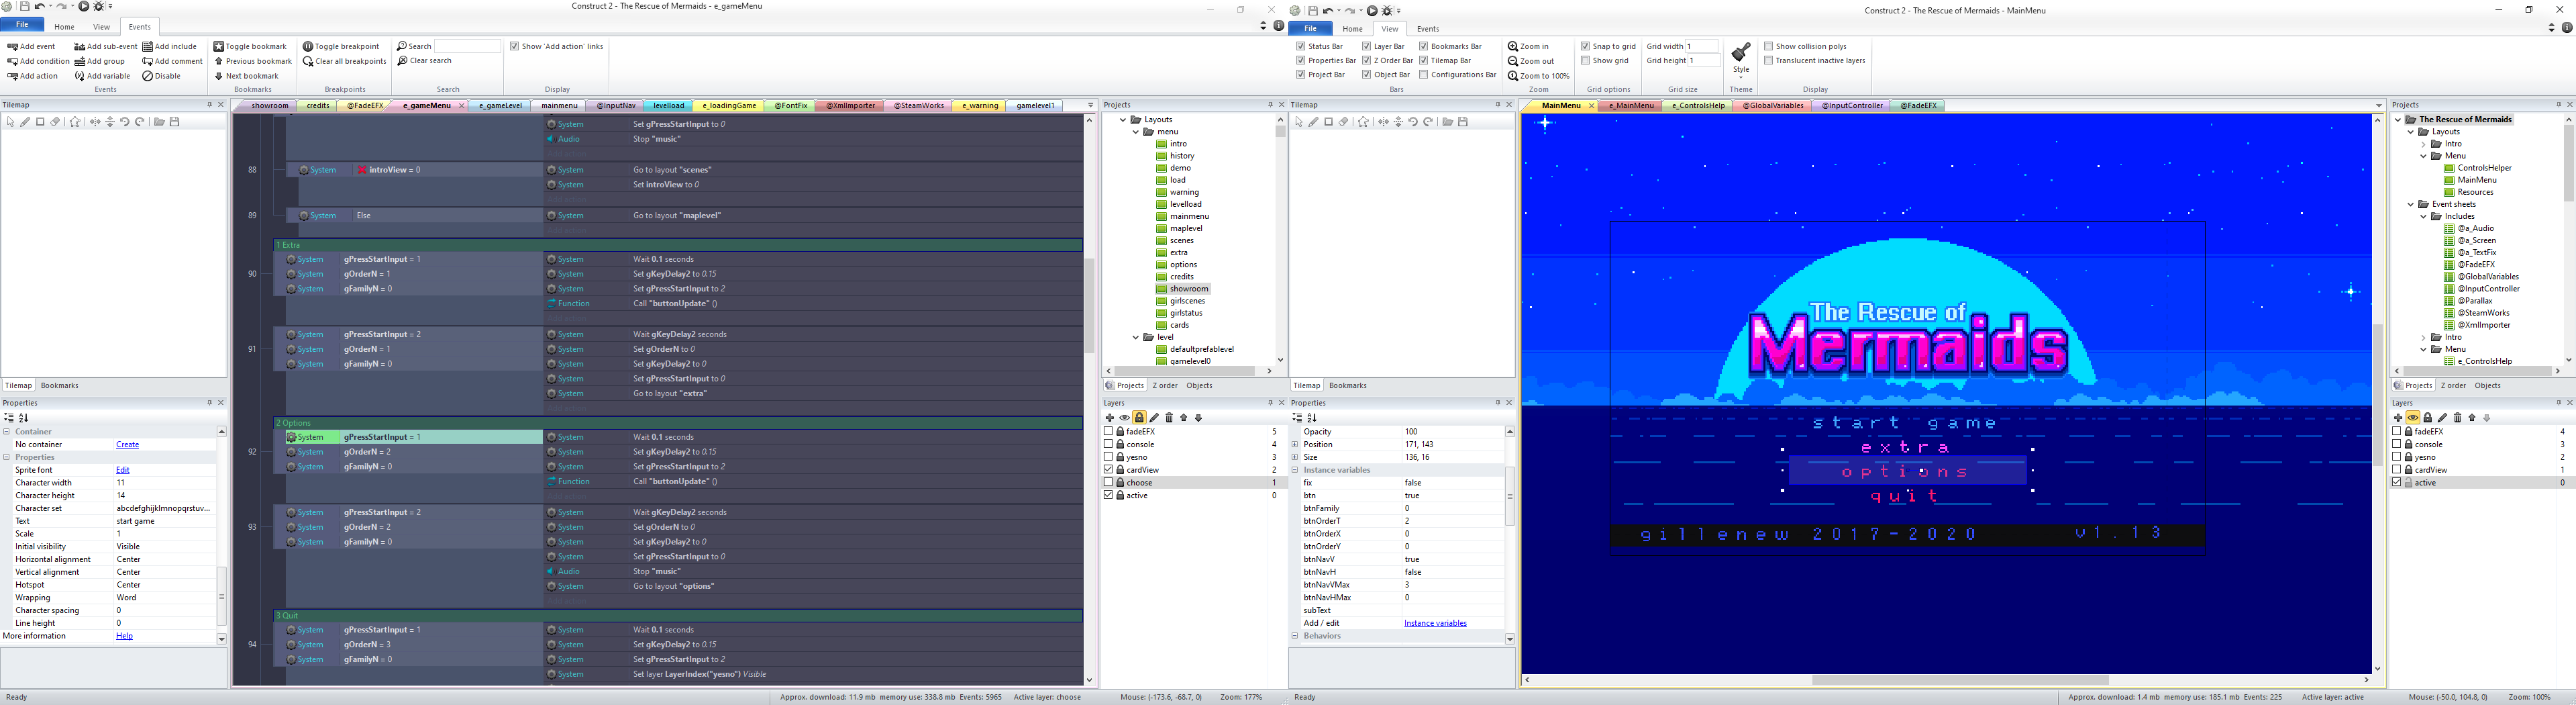Image resolution: width=2576 pixels, height=705 pixels.
Task: Enable the Show grid checkbox
Action: pos(1585,61)
